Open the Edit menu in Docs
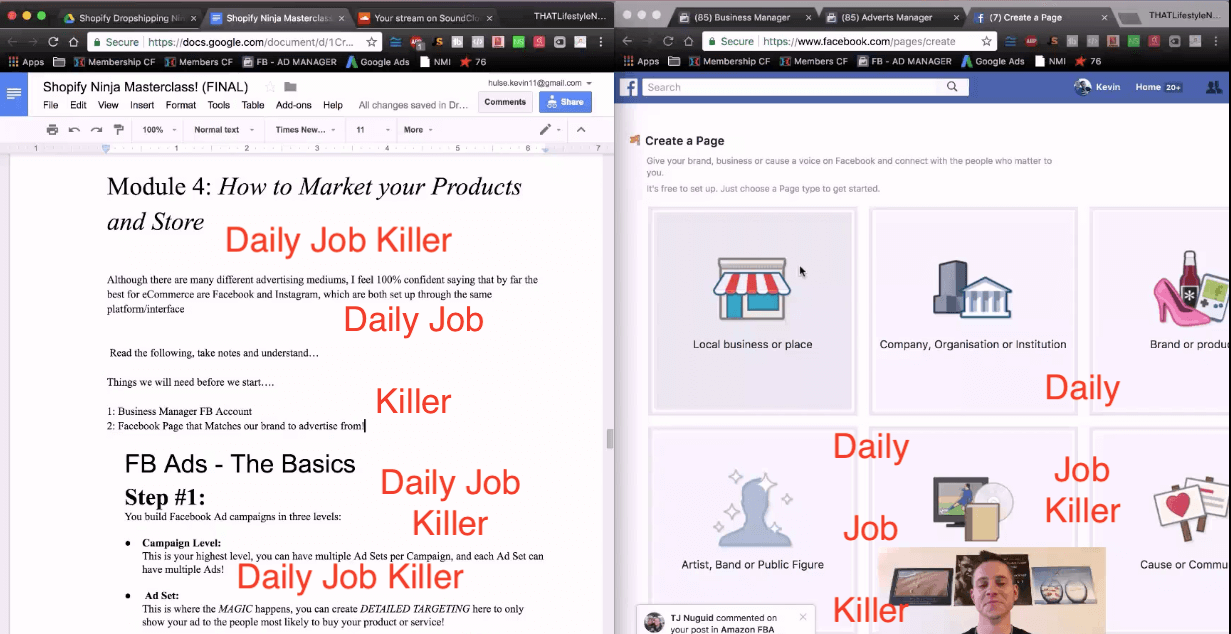Screen dimensions: 1231x634 (78, 105)
